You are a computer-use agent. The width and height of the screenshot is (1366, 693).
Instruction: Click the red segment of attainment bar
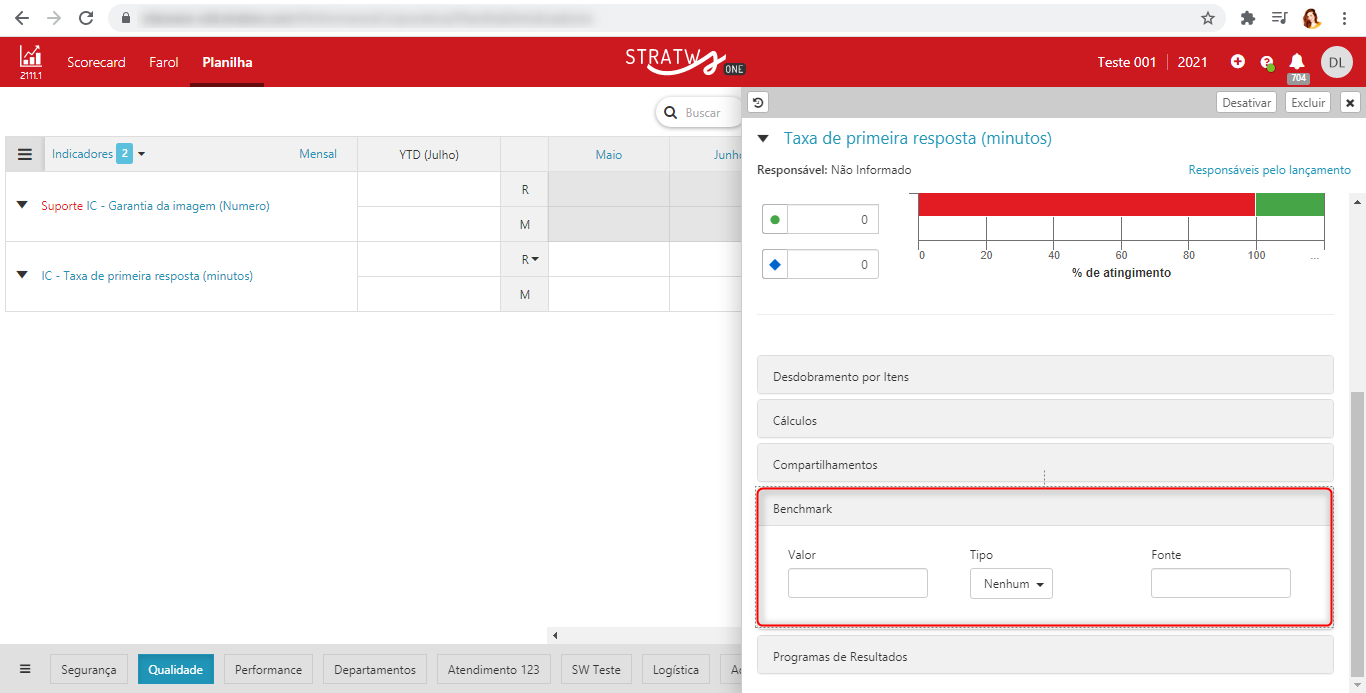[x=1087, y=204]
